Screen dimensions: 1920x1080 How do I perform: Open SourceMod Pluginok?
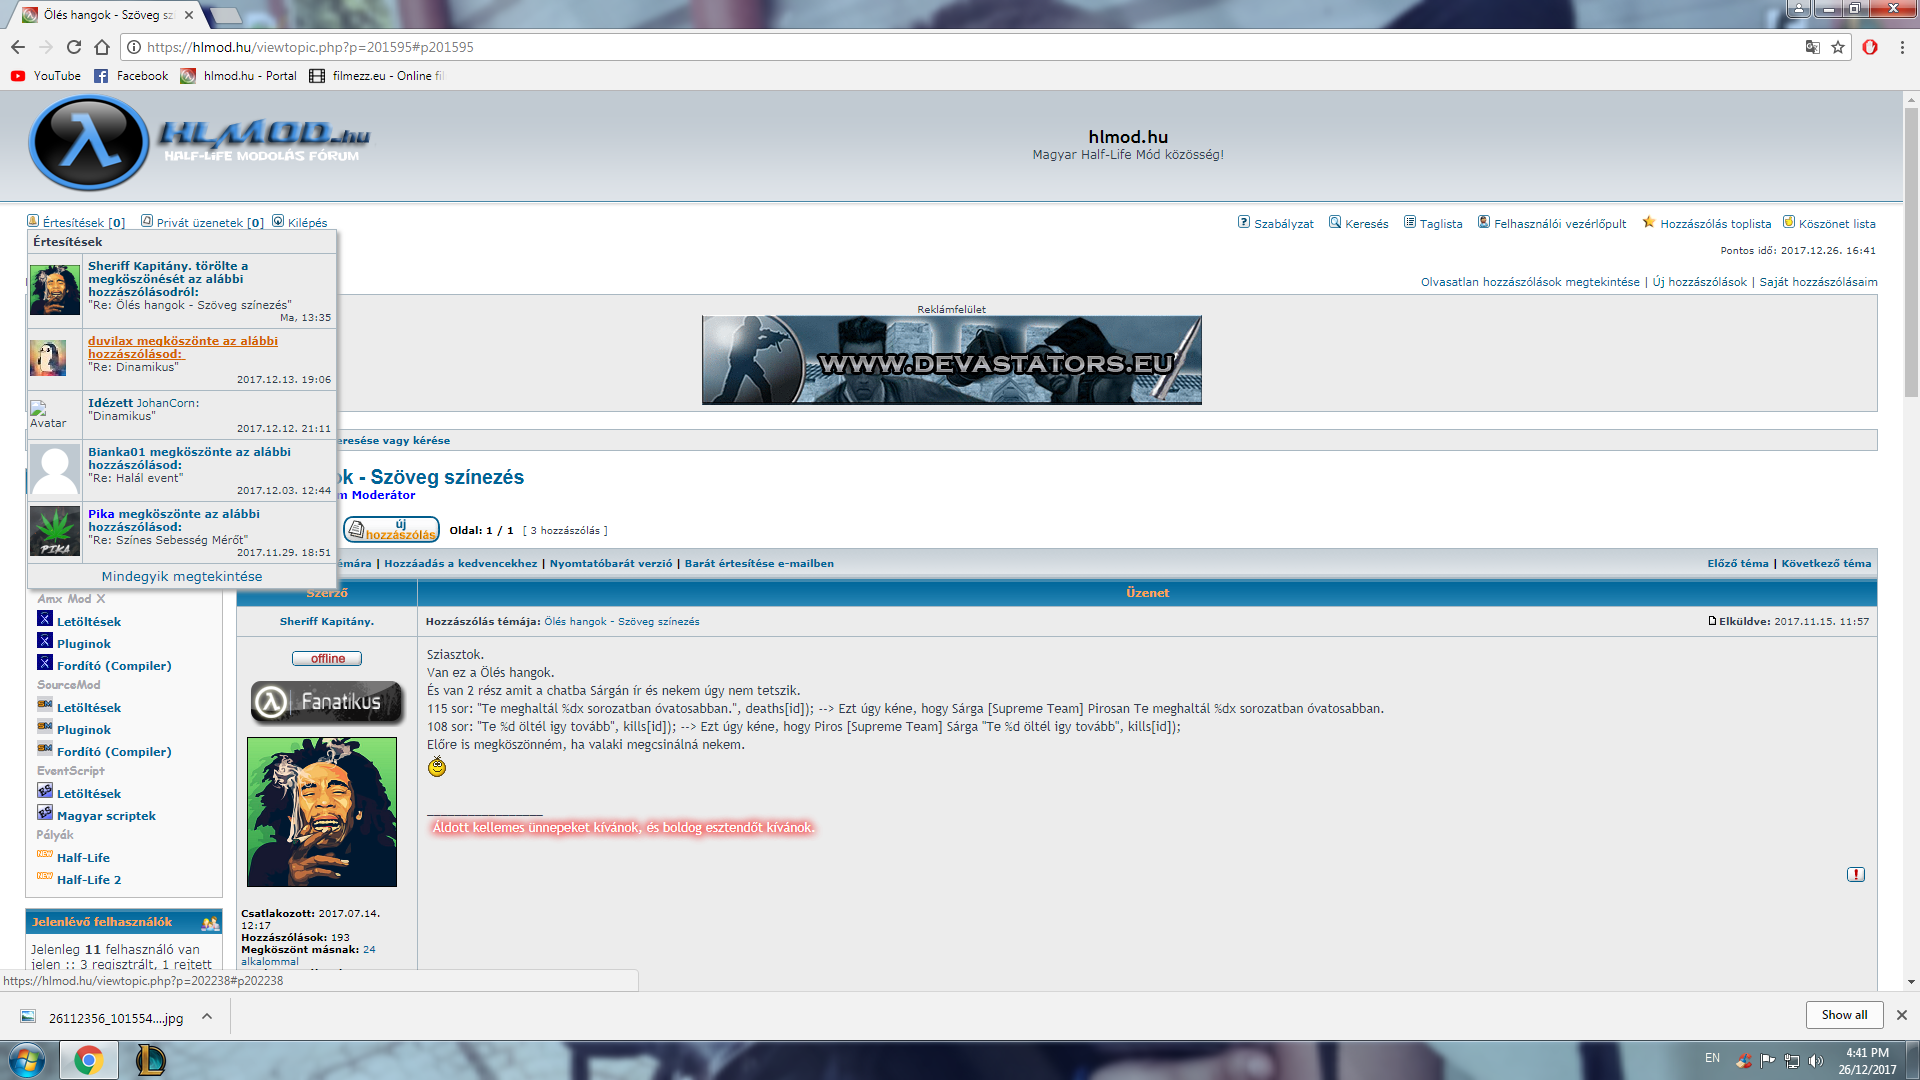(x=84, y=729)
